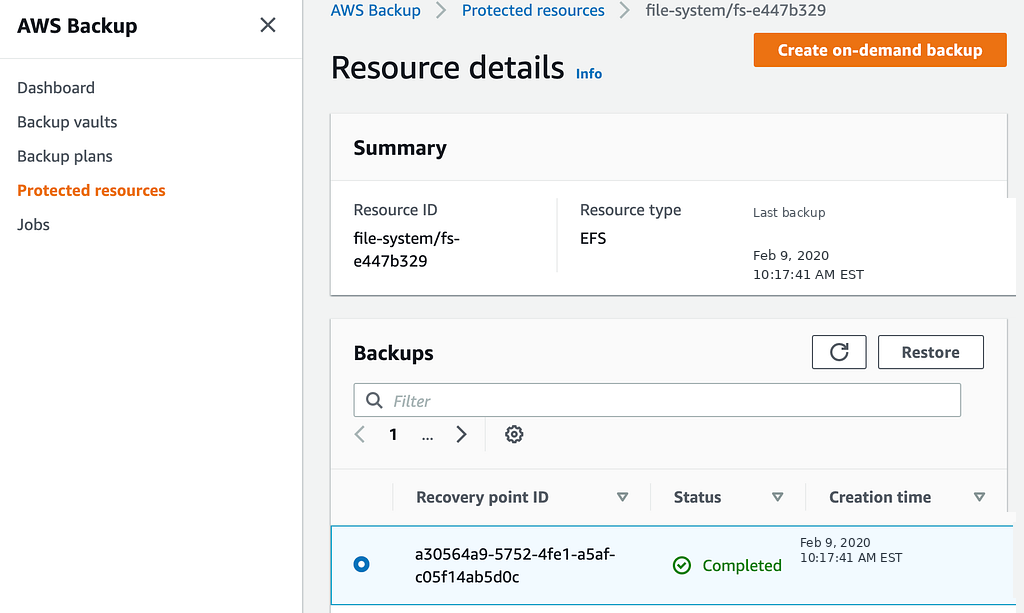Click recovery point ID a30564a9-5752-4fe1-a5af-c05f14ab5d0c
The height and width of the screenshot is (613, 1024).
point(515,565)
